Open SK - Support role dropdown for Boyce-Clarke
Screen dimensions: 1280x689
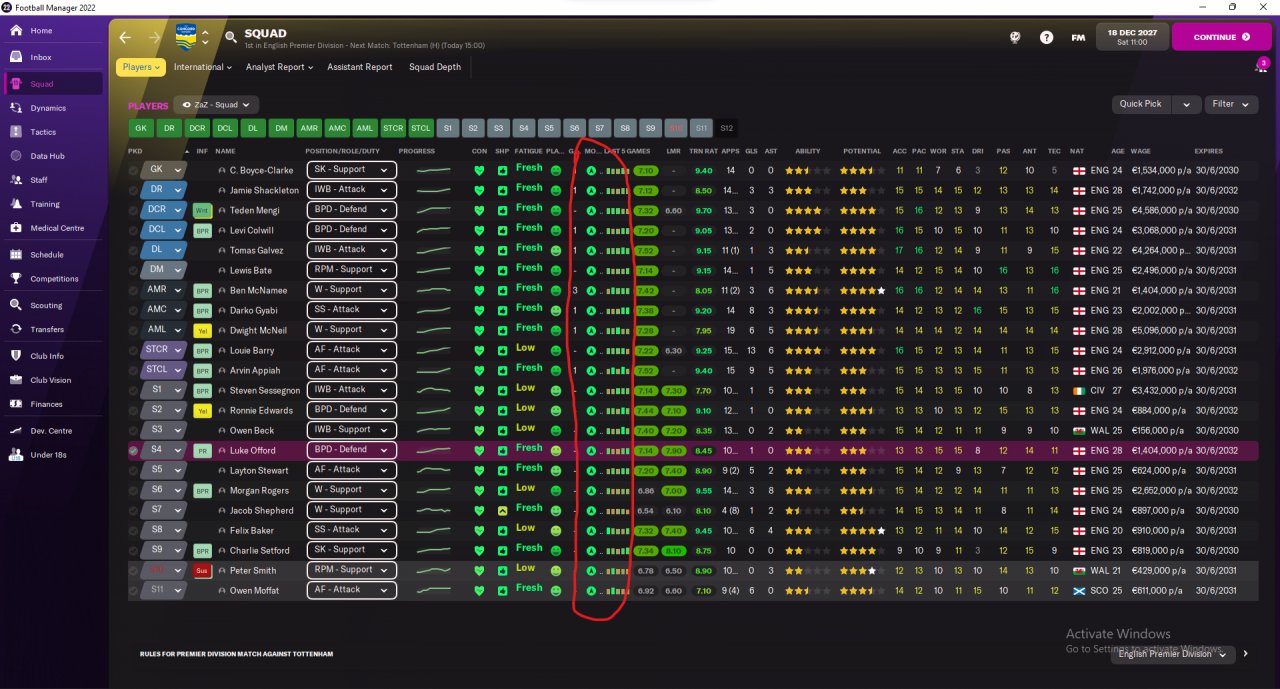pyautogui.click(x=351, y=170)
